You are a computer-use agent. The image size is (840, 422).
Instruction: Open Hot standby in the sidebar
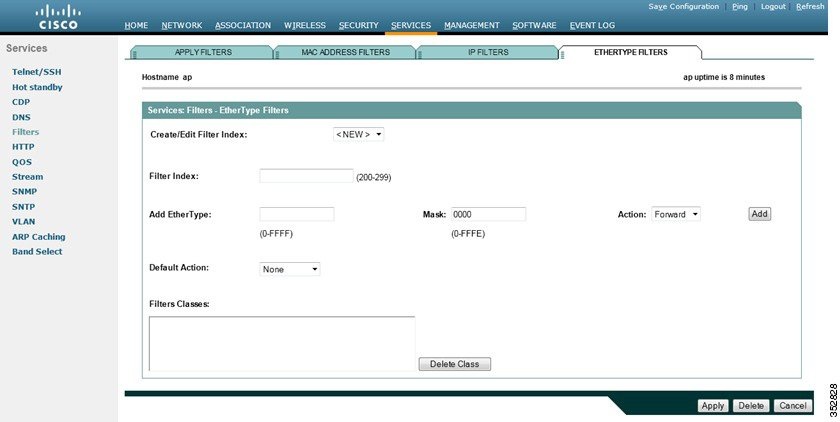(37, 87)
